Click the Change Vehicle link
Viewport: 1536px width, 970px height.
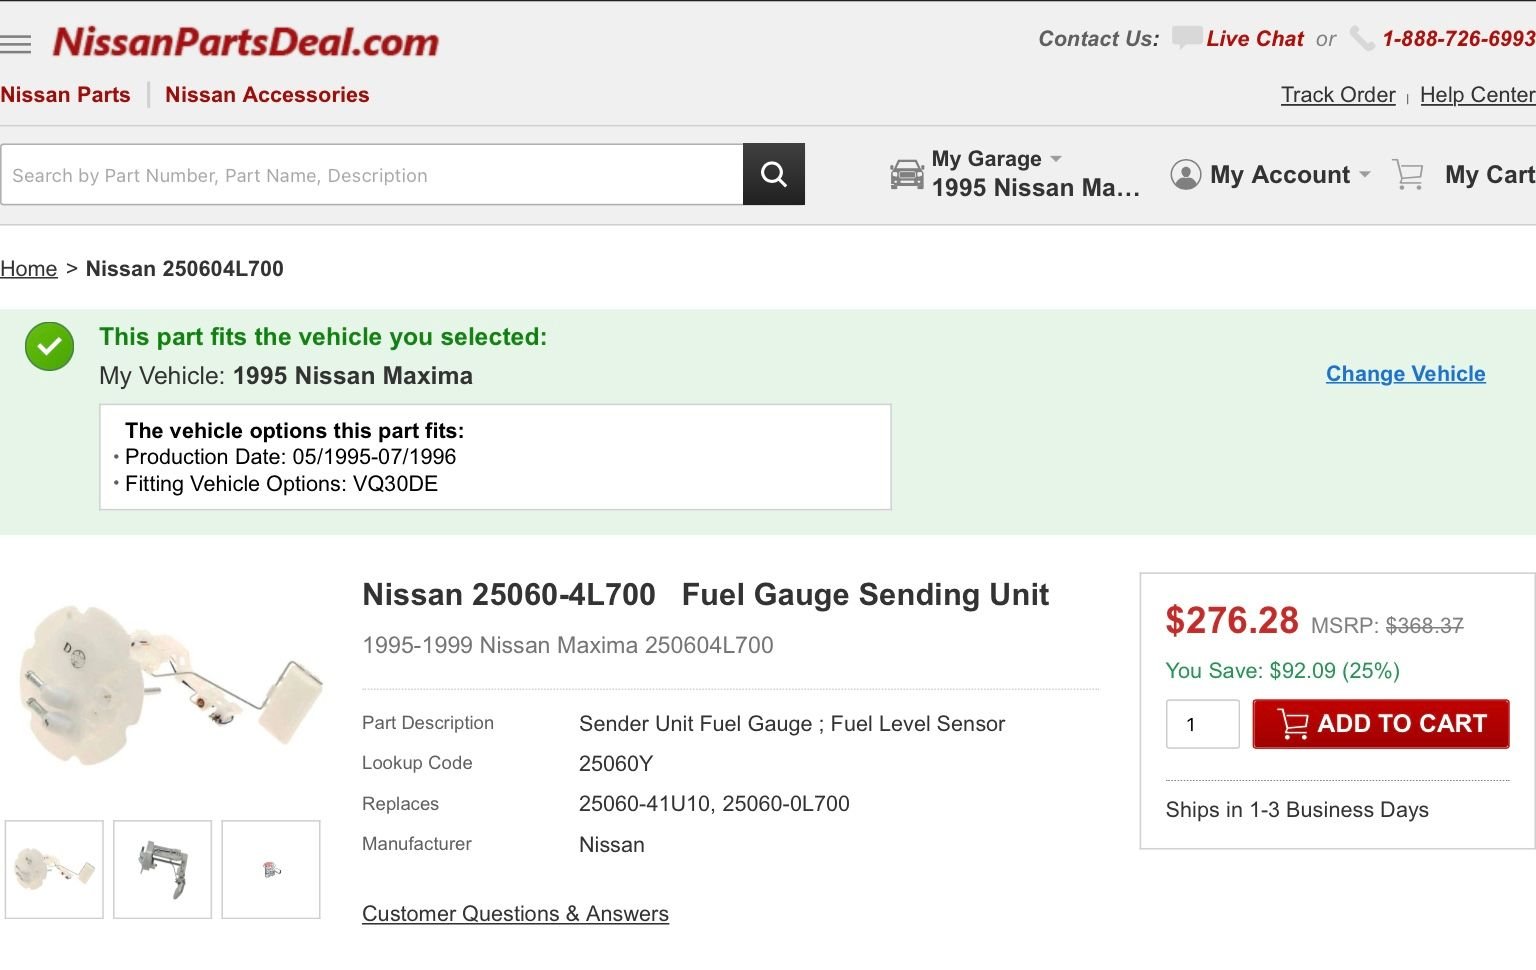point(1405,374)
